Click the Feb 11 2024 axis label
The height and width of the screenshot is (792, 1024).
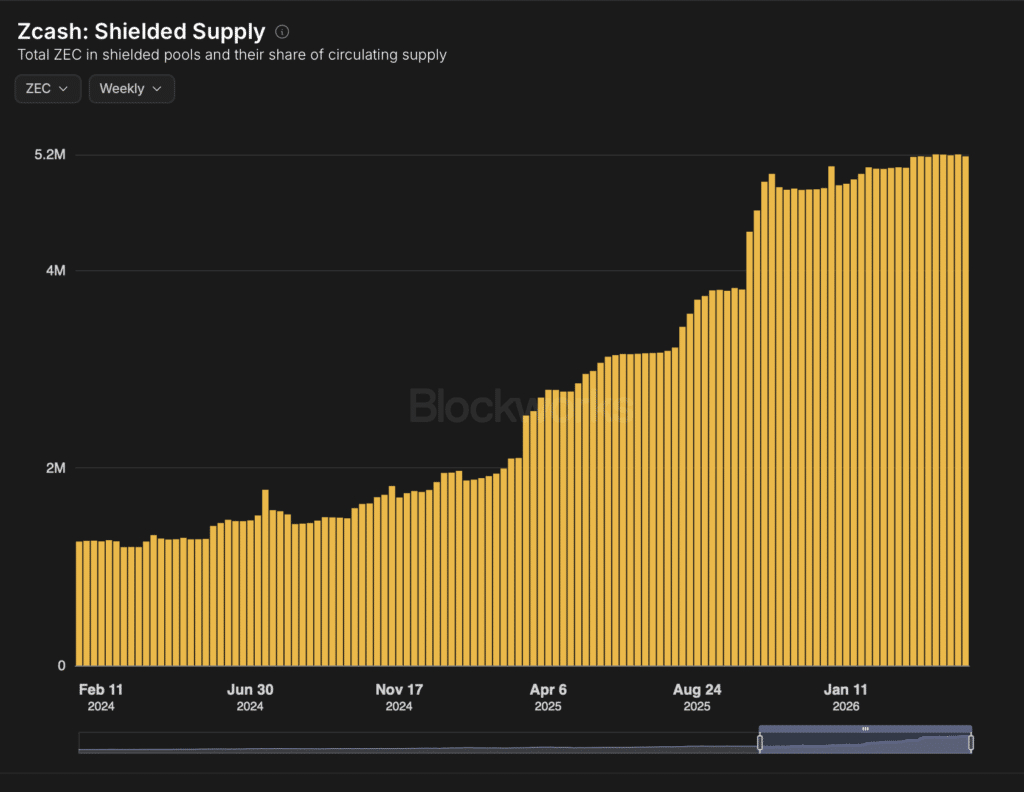pos(101,697)
